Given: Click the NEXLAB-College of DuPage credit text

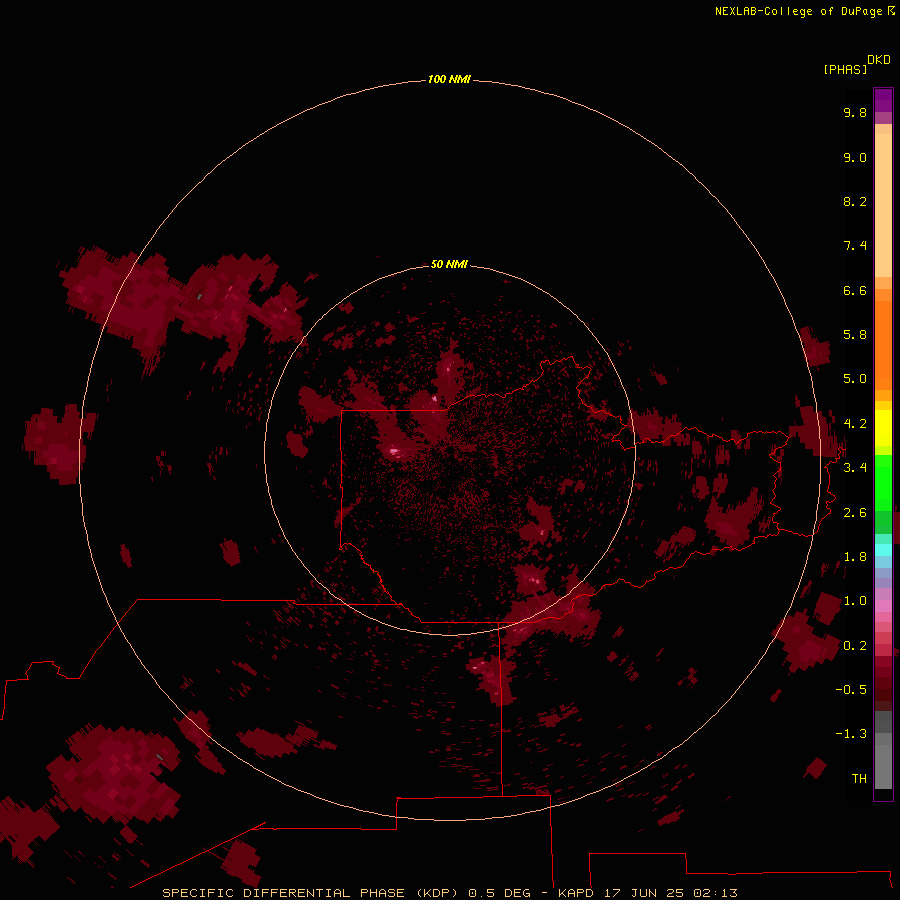Looking at the screenshot, I should (798, 11).
